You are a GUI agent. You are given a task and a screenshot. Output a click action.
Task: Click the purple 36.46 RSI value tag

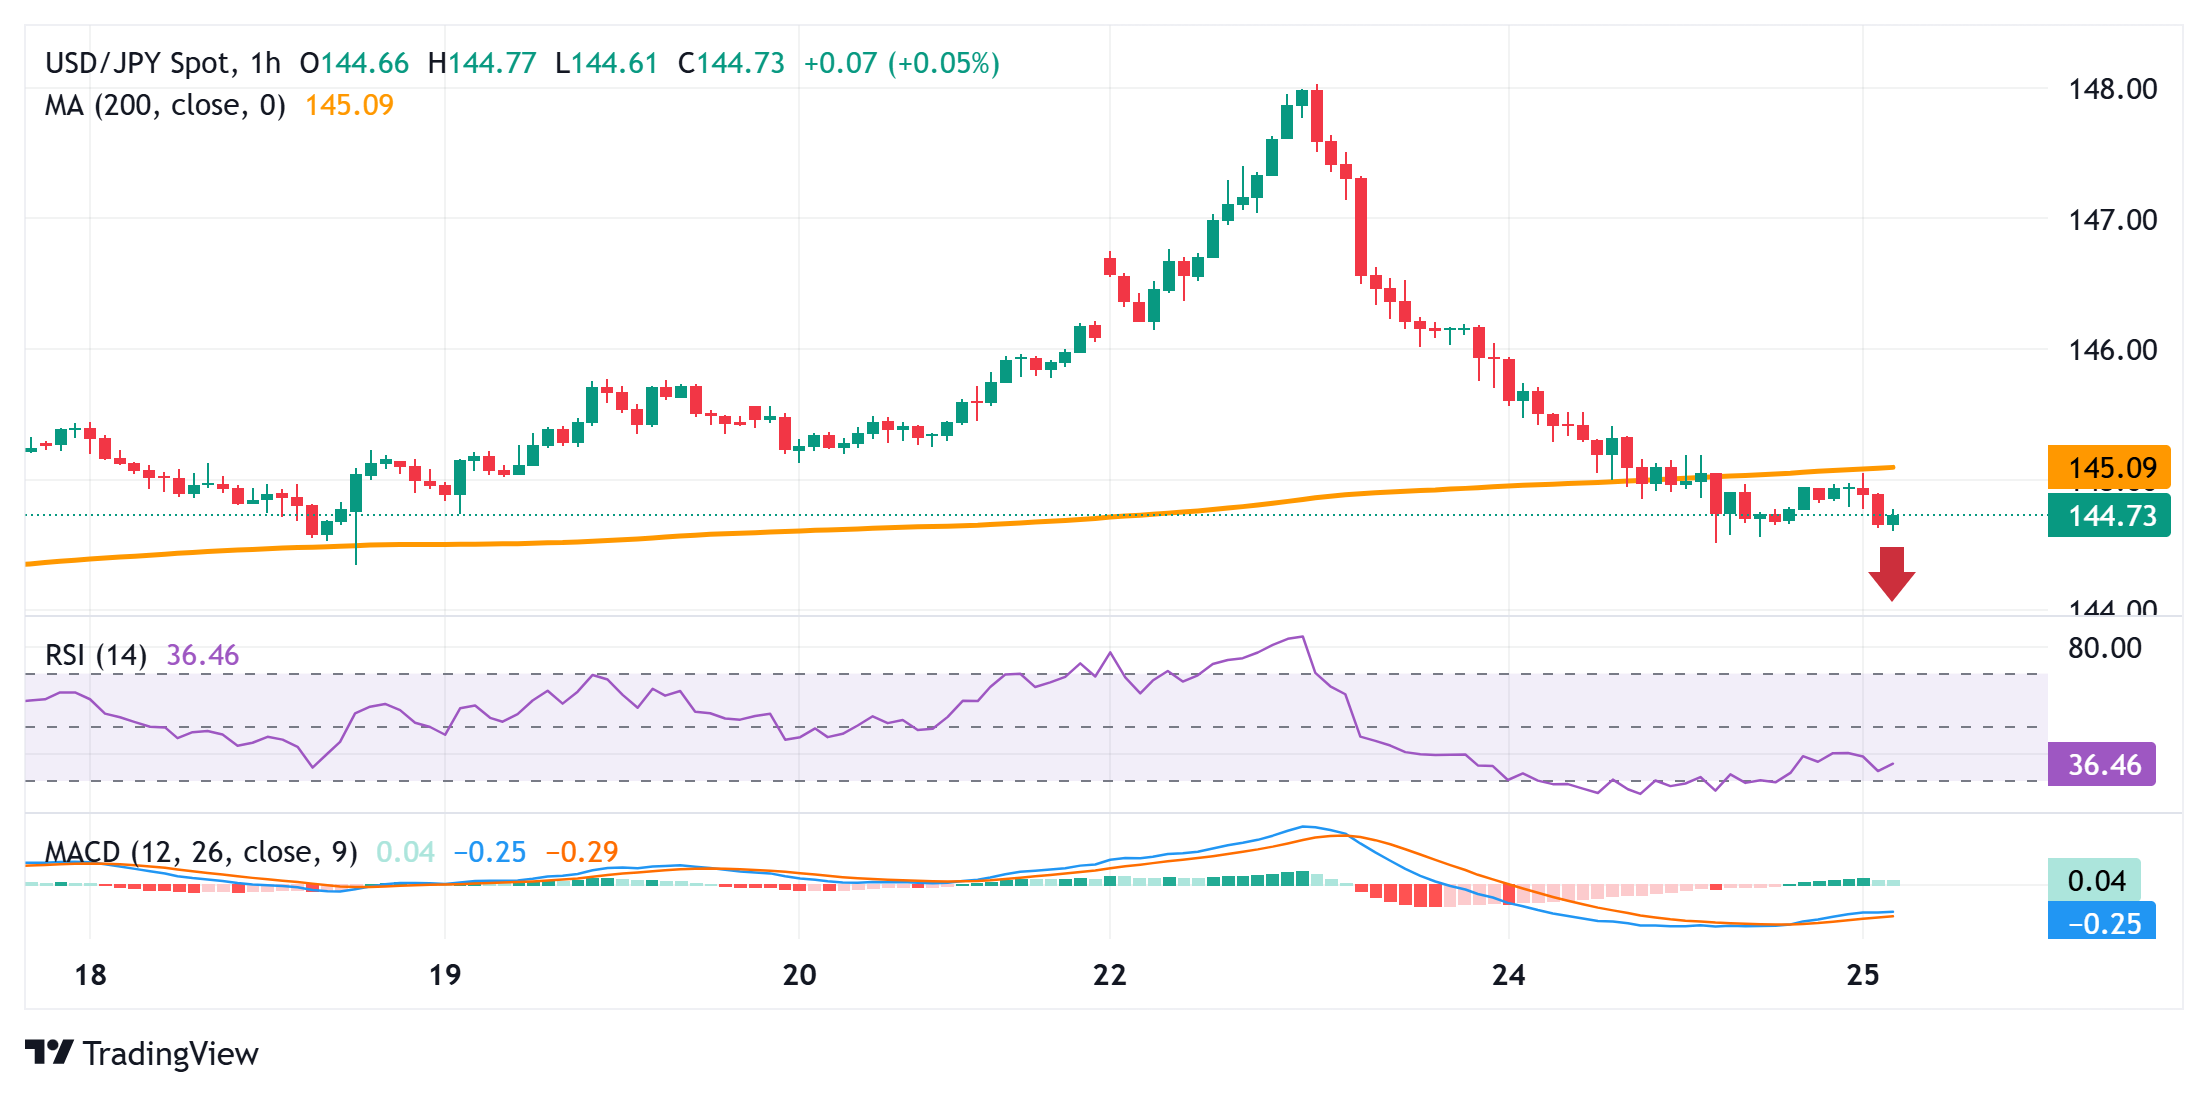pos(2101,764)
